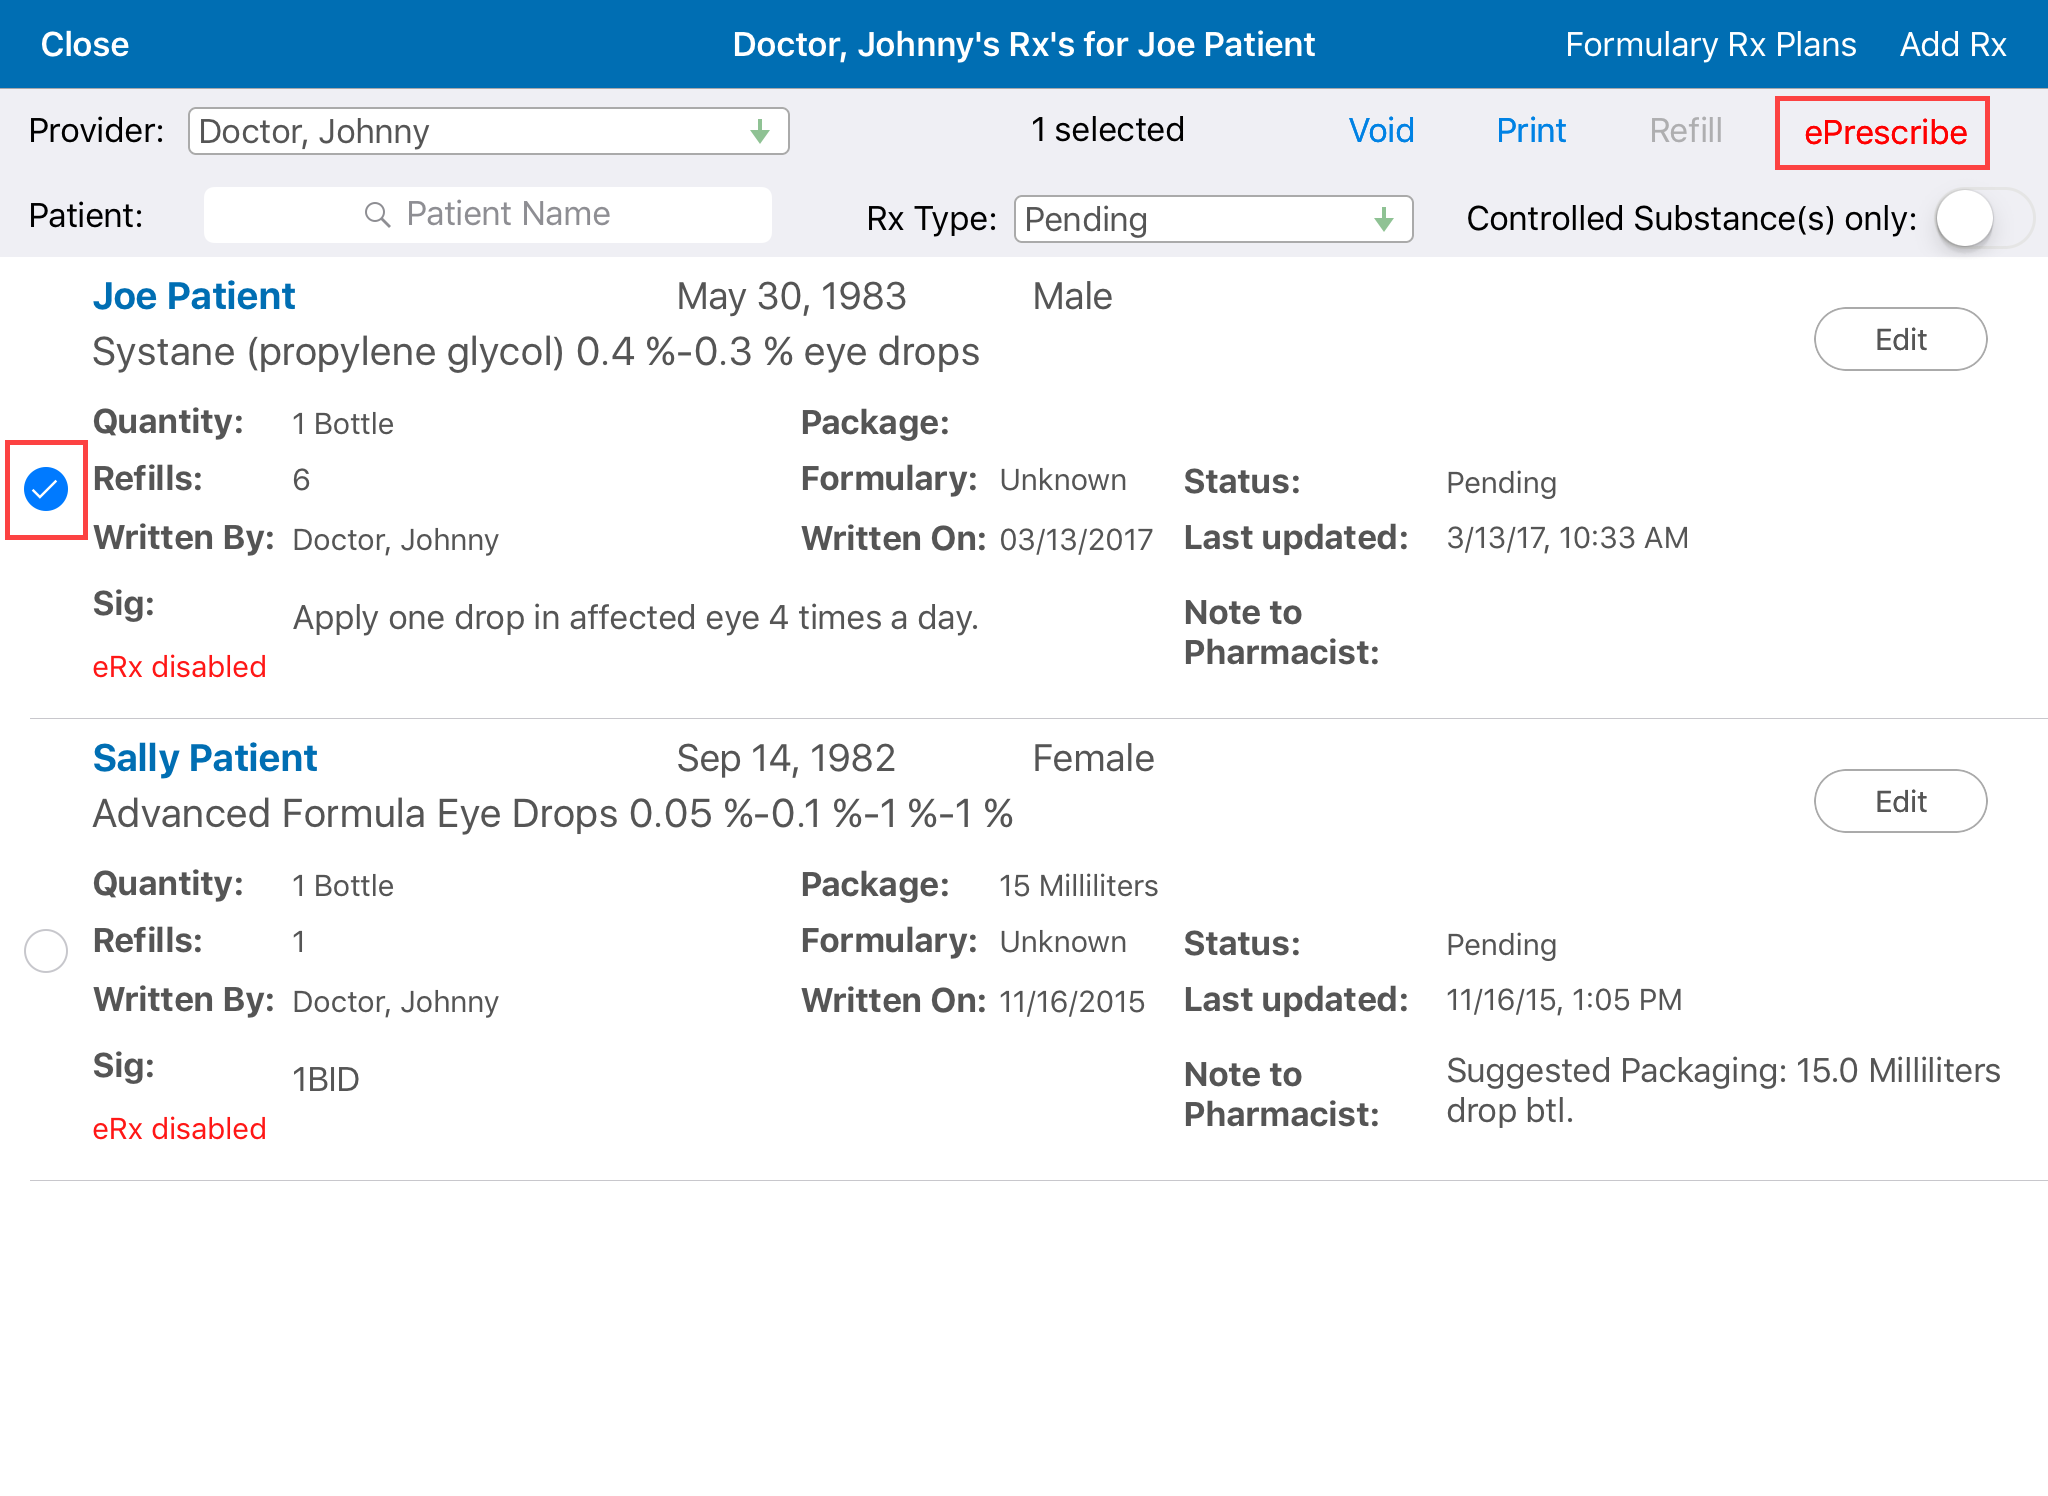This screenshot has height=1496, width=2048.
Task: Edit Joe Patient's Systane prescription
Action: pos(1900,340)
